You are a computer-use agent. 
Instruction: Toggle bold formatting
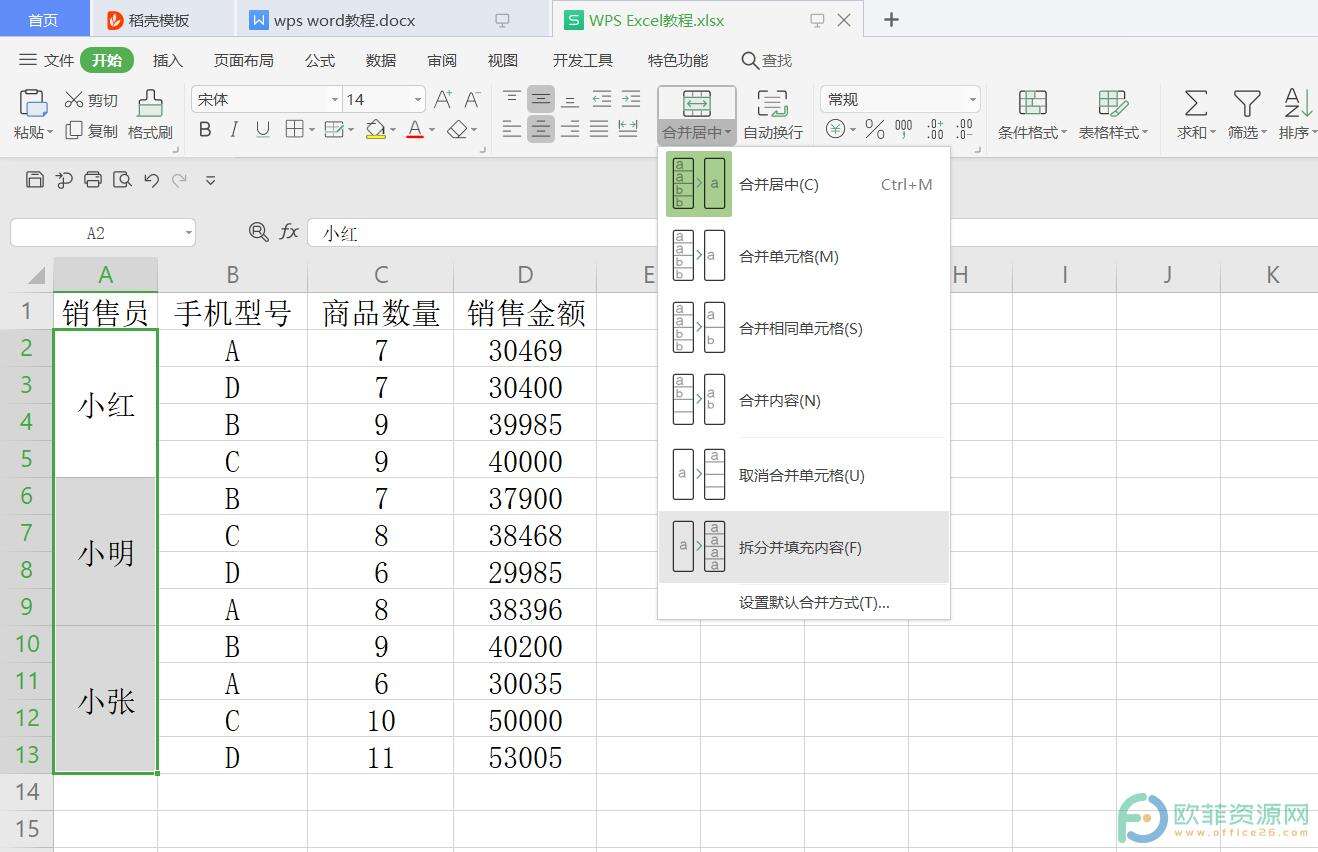[204, 130]
